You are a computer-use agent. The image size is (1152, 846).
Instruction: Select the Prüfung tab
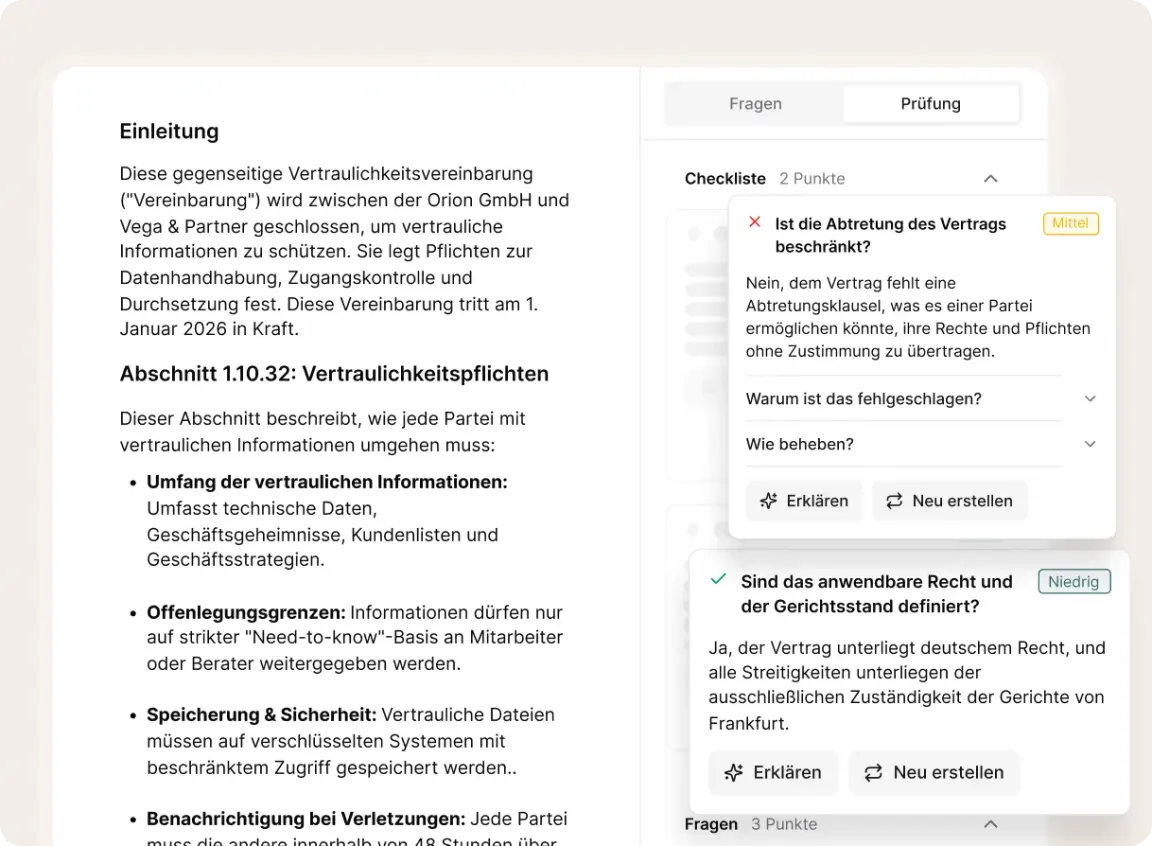click(x=930, y=104)
